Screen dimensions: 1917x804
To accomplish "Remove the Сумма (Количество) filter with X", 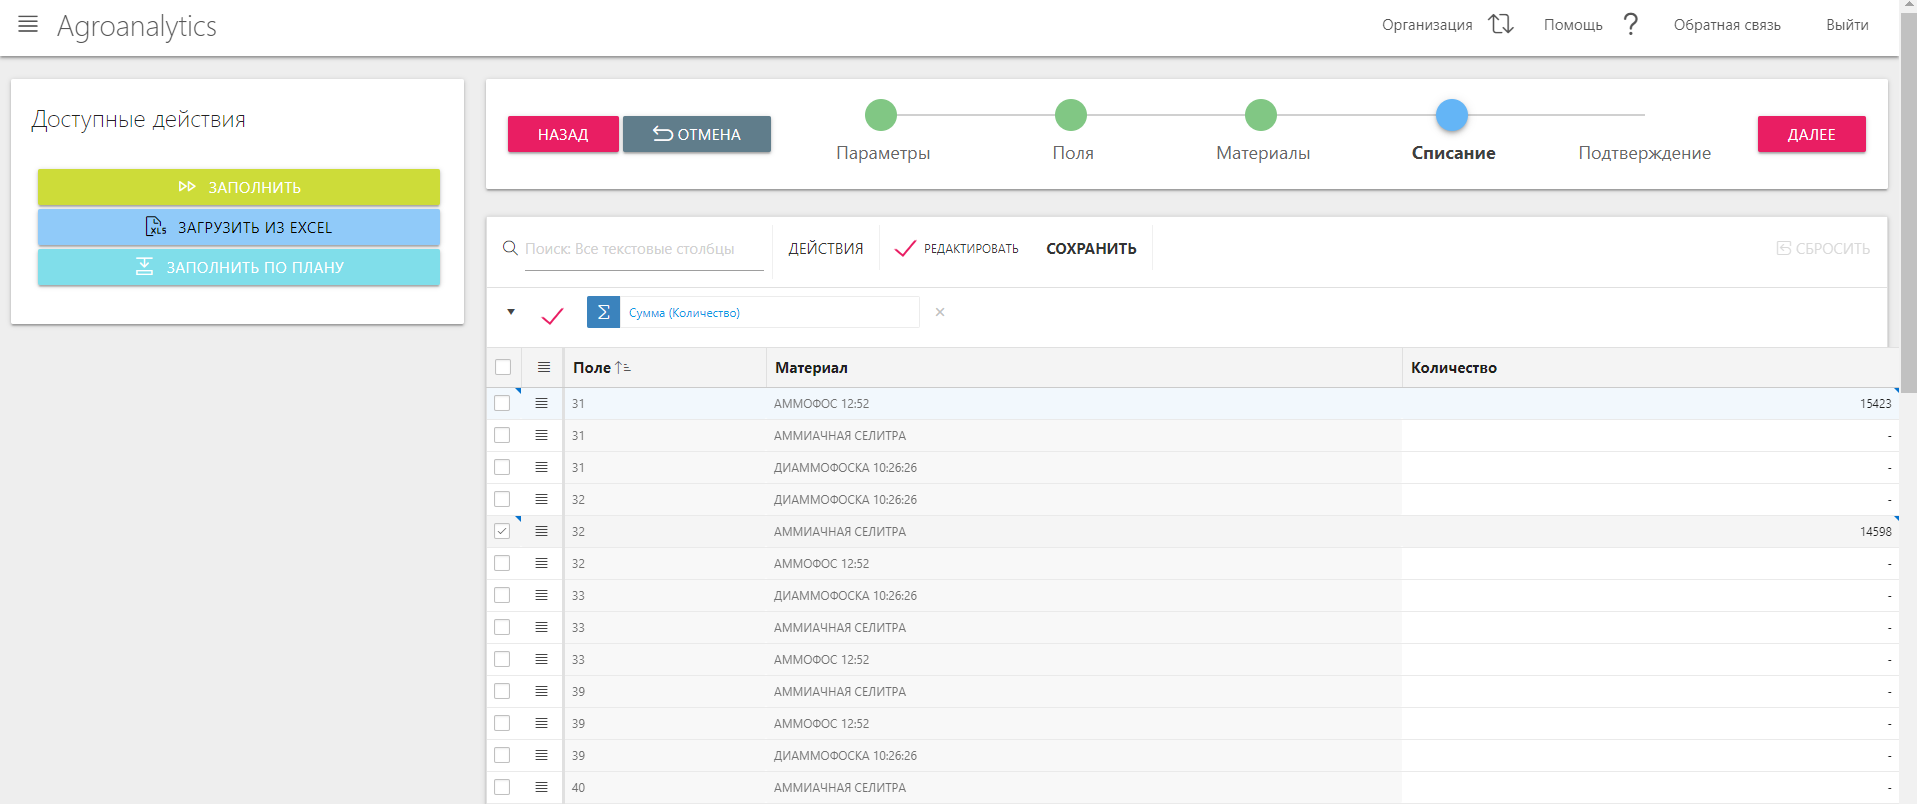I will (x=940, y=312).
